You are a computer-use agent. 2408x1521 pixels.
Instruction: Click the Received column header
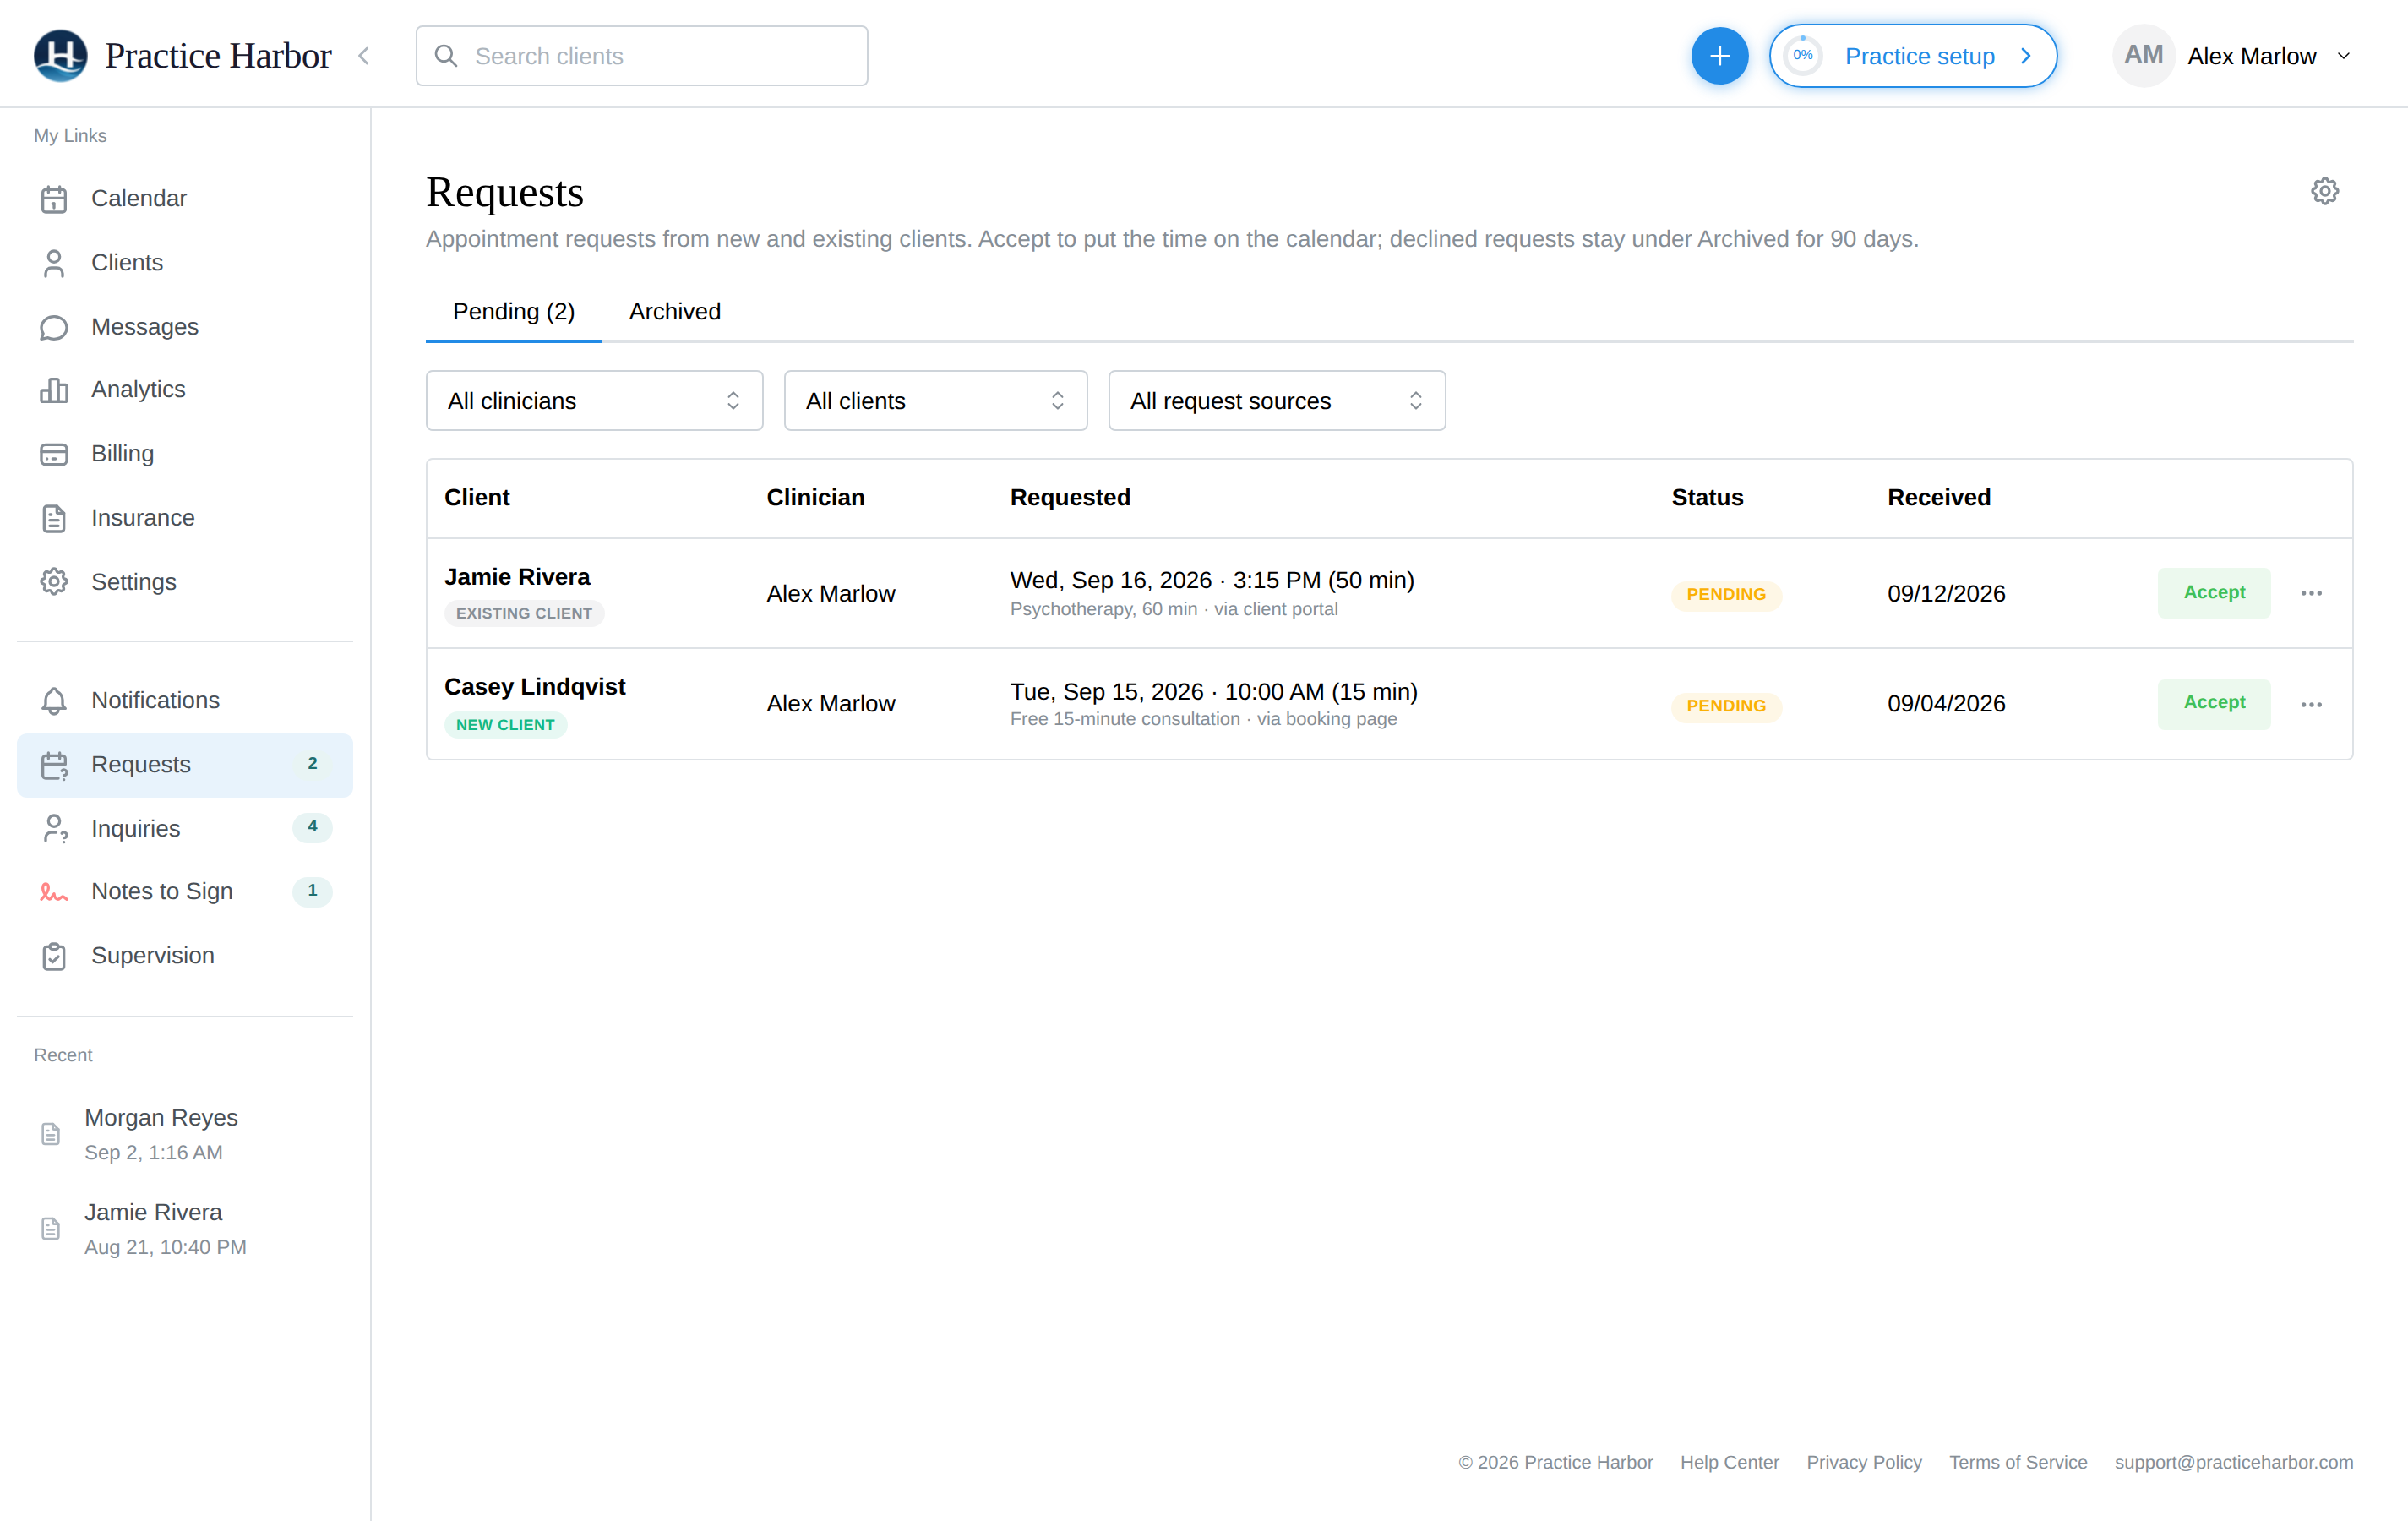[x=1938, y=498]
